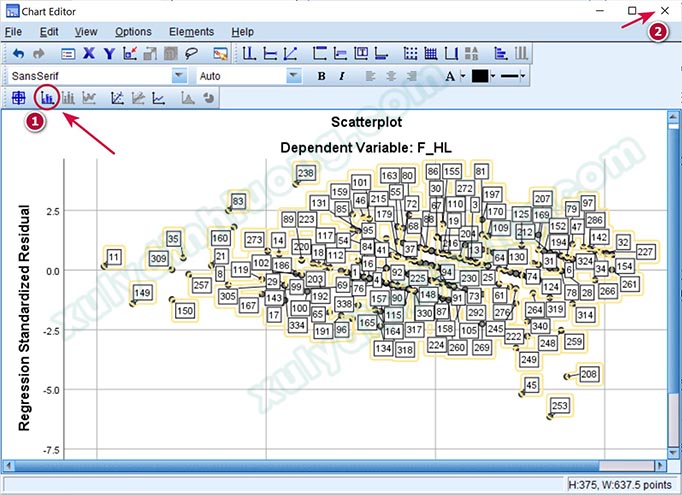The width and height of the screenshot is (682, 495).
Task: Click the Edit X axis icon
Action: click(89, 53)
